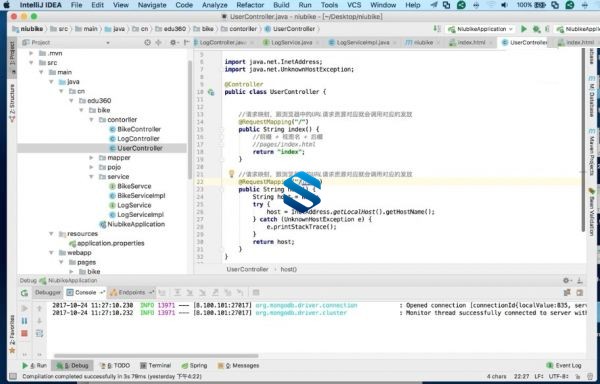
Task: Open BikeServce interface in project tree
Action: coord(130,186)
